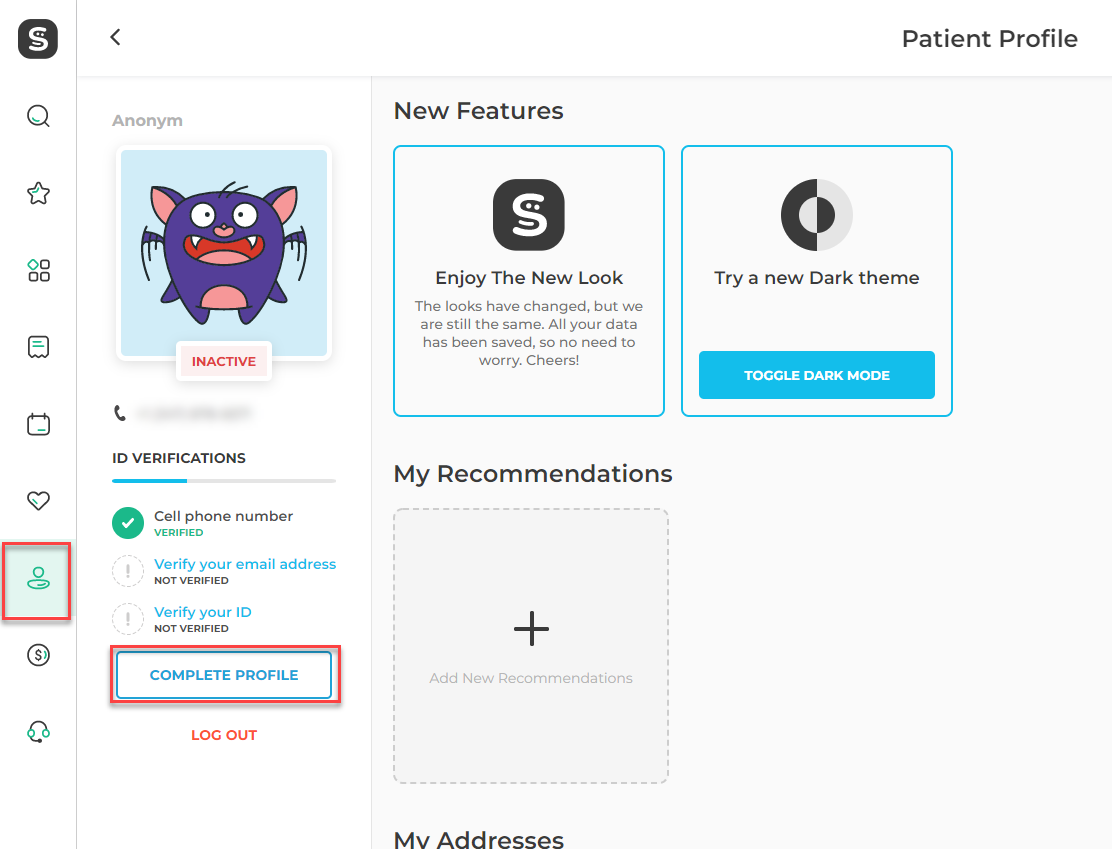Go back using the left chevron
1112x849 pixels.
coord(116,37)
